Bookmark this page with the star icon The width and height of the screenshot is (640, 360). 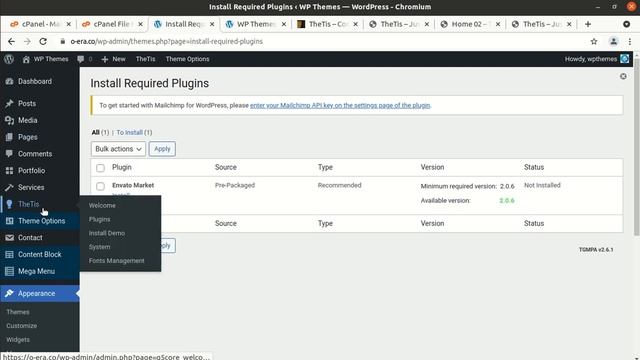click(594, 41)
